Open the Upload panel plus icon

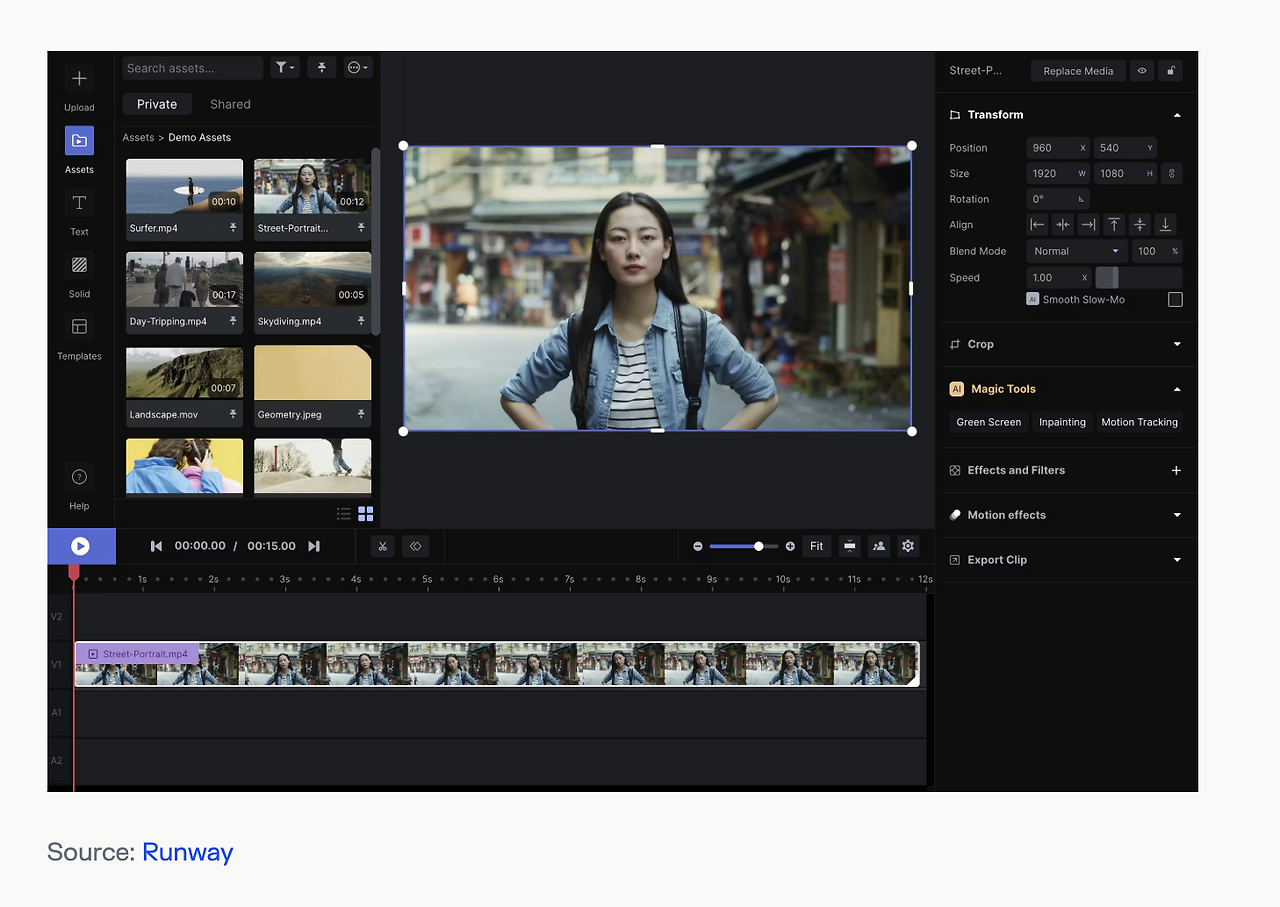(x=79, y=79)
